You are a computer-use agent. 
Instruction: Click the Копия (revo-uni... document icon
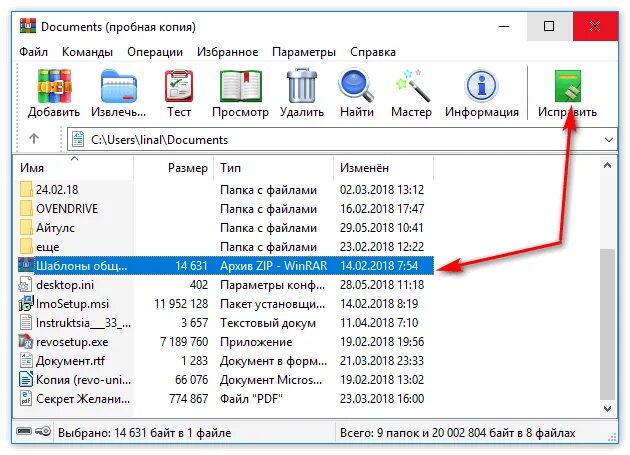(x=26, y=379)
